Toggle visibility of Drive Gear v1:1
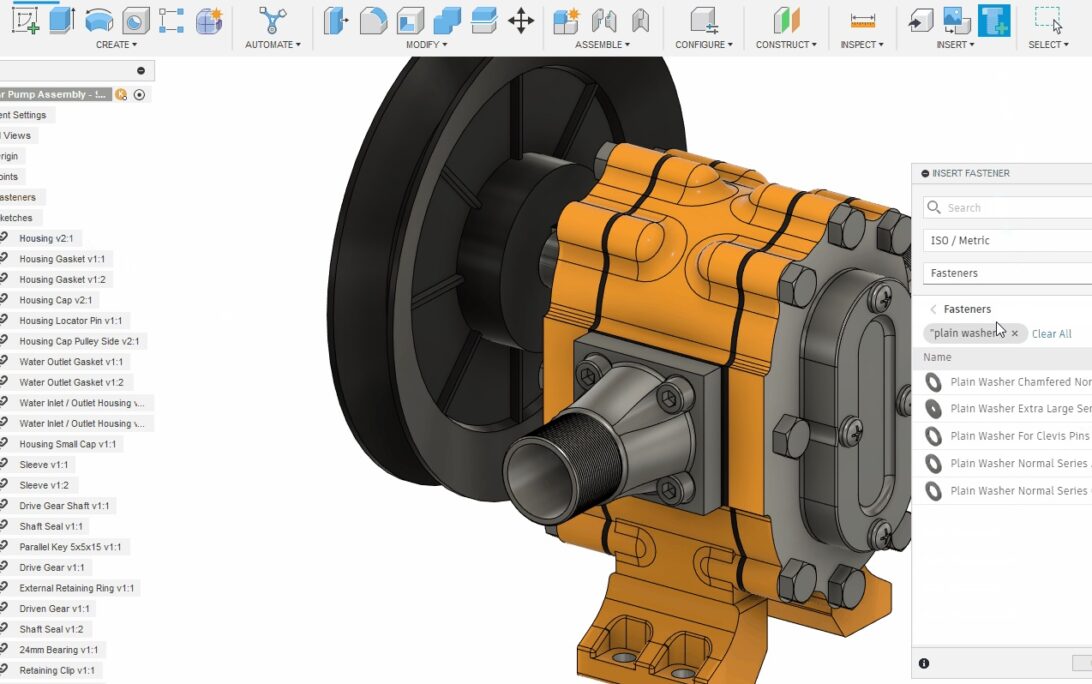Viewport: 1092px width, 684px height. click(x=3, y=567)
